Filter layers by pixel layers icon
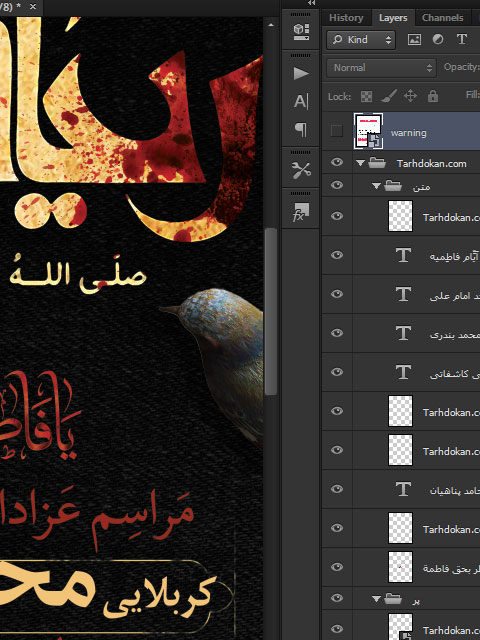The height and width of the screenshot is (640, 480). 414,40
